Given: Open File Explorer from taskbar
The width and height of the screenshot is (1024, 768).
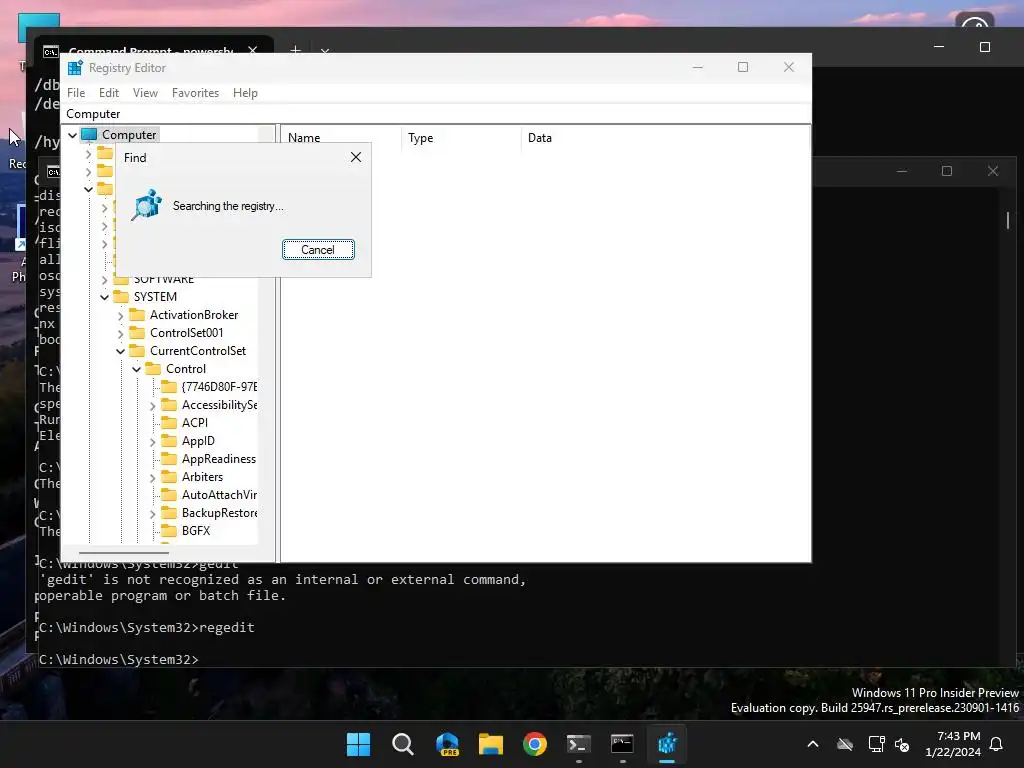Looking at the screenshot, I should coord(491,744).
